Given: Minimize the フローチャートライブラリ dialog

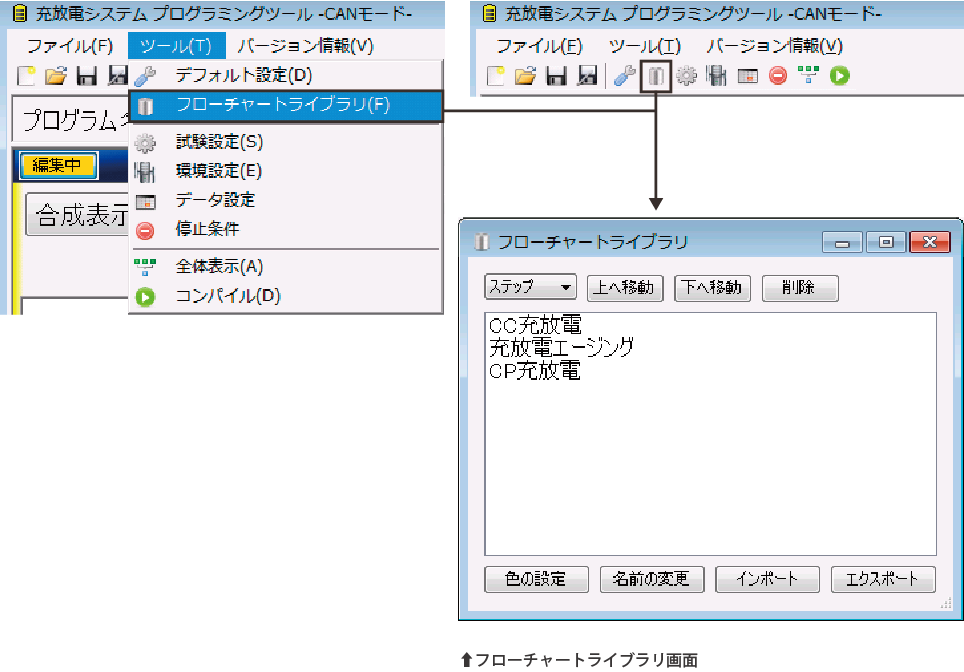Looking at the screenshot, I should pos(842,242).
